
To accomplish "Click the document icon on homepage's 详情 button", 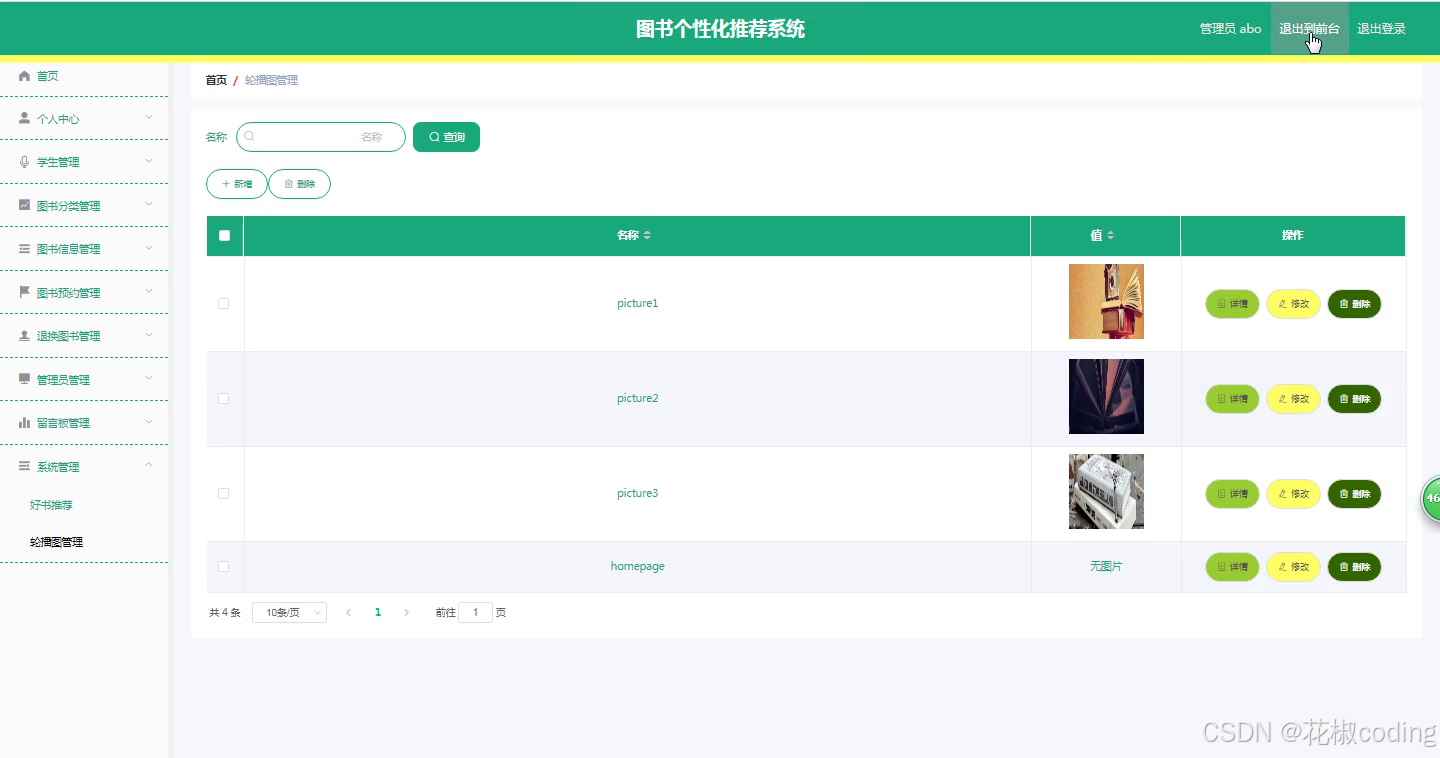I will 1220,567.
